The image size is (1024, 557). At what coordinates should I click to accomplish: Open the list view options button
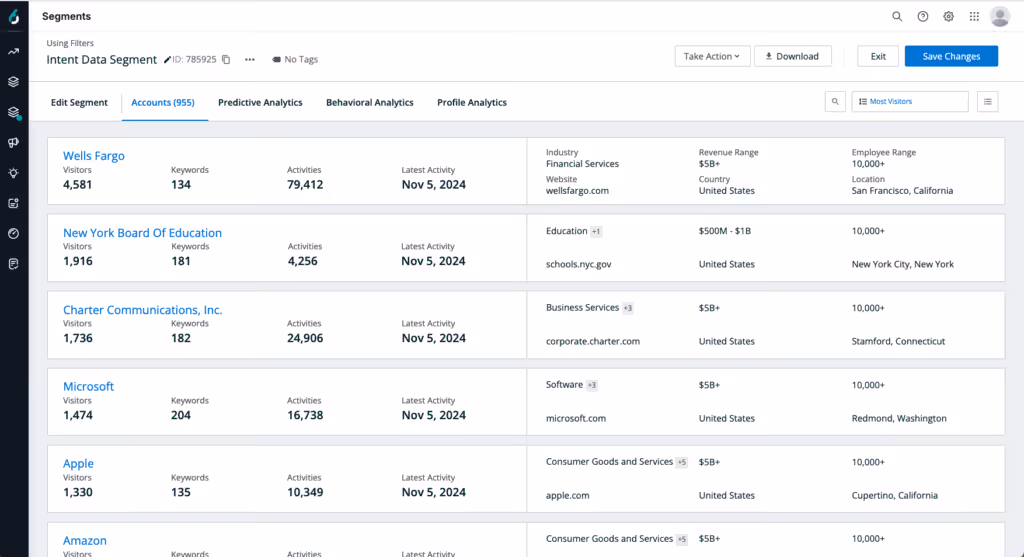(987, 102)
